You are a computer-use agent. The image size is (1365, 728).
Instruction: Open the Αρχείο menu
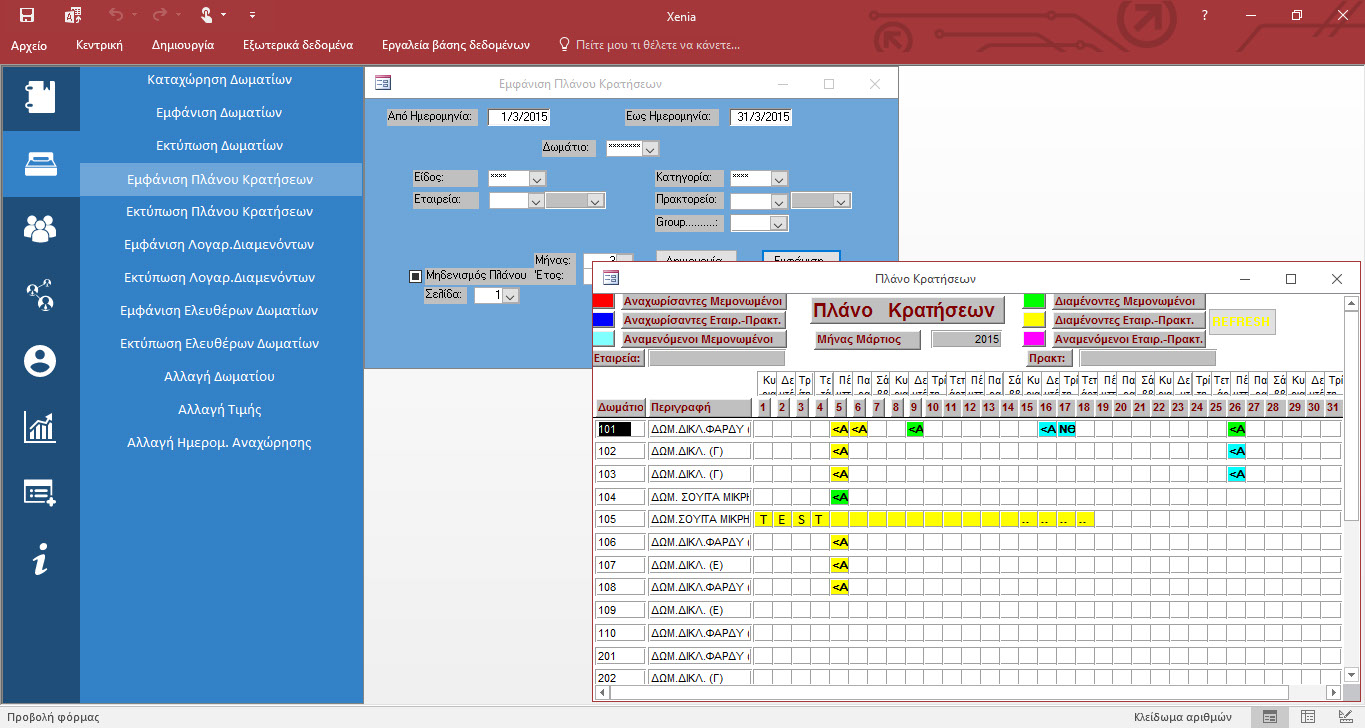pos(29,45)
